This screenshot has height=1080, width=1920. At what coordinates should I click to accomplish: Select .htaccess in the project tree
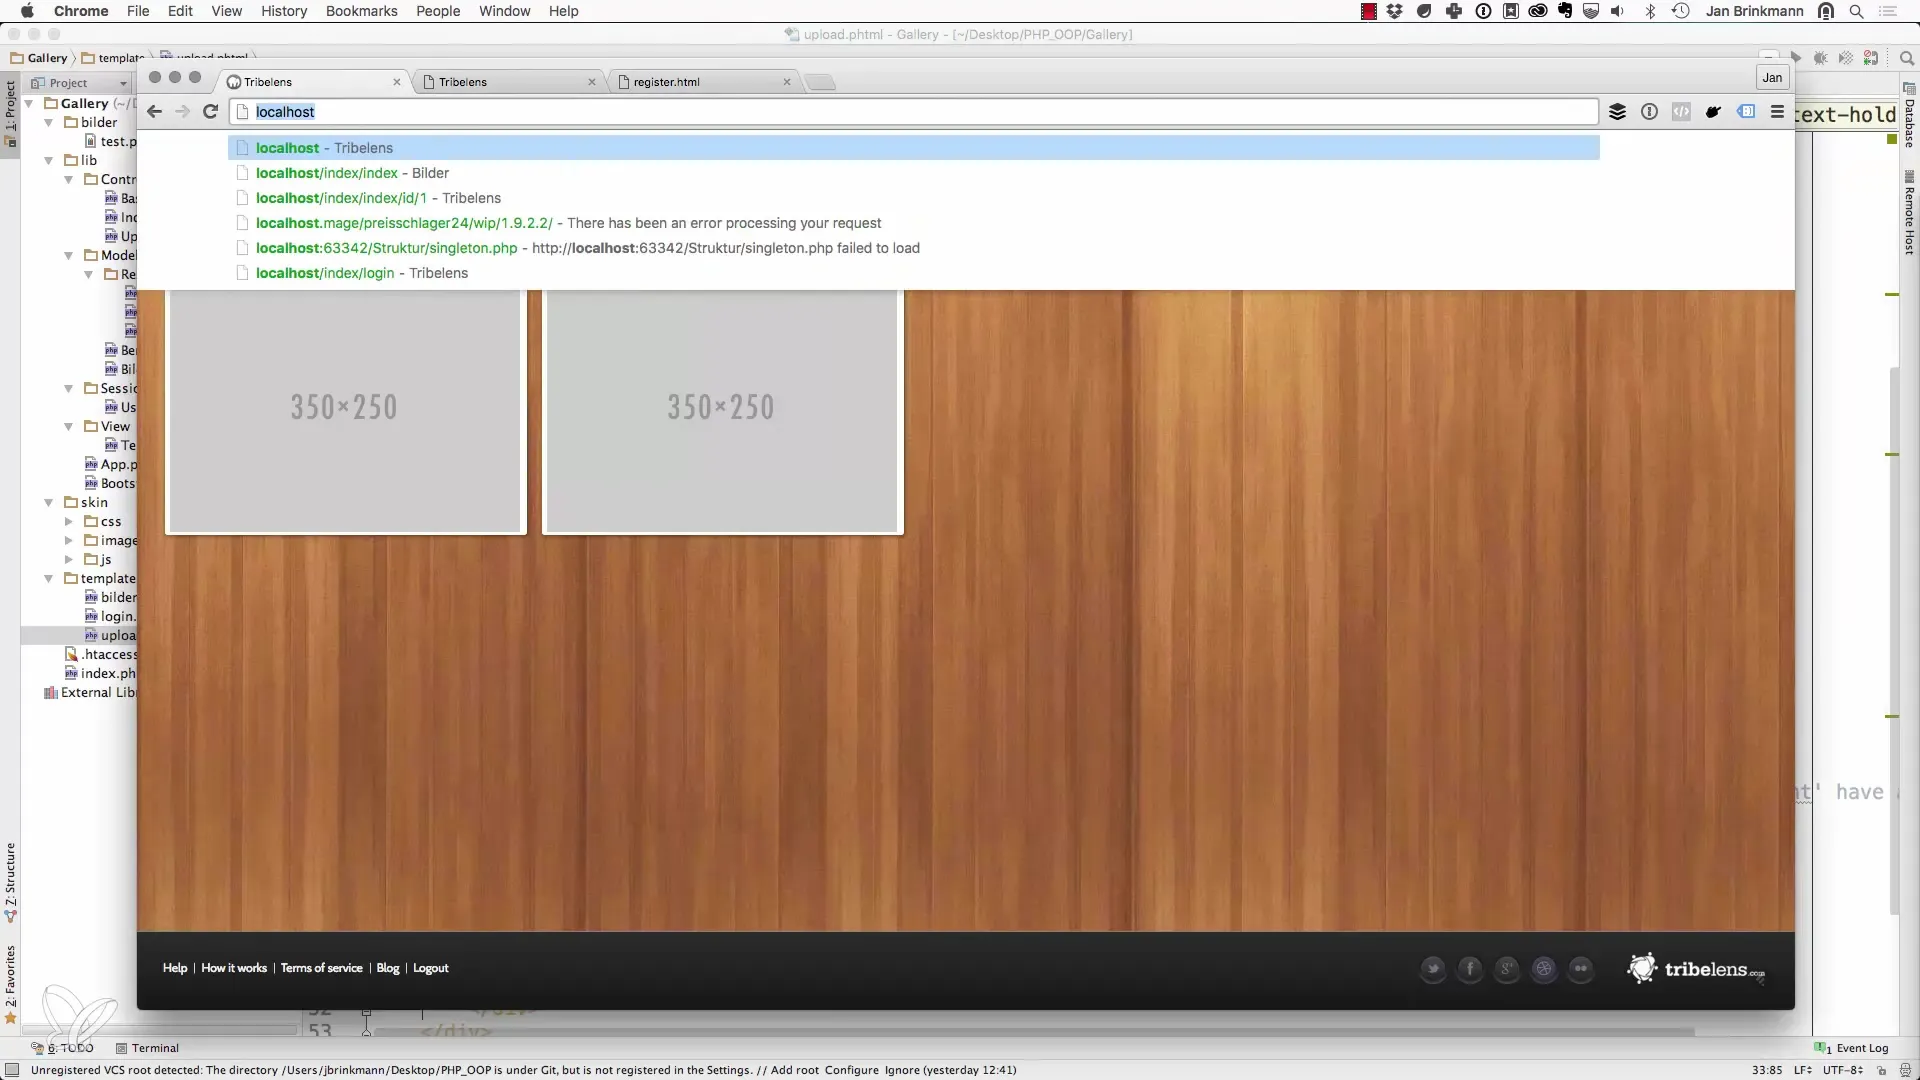click(101, 654)
